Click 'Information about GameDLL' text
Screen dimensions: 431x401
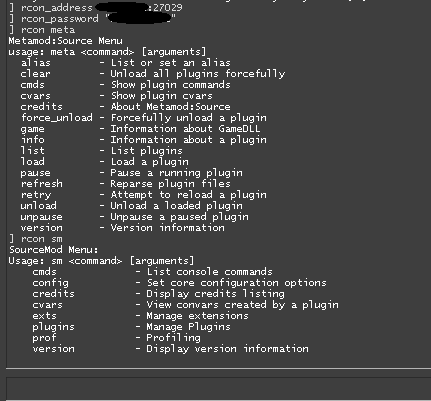(185, 129)
